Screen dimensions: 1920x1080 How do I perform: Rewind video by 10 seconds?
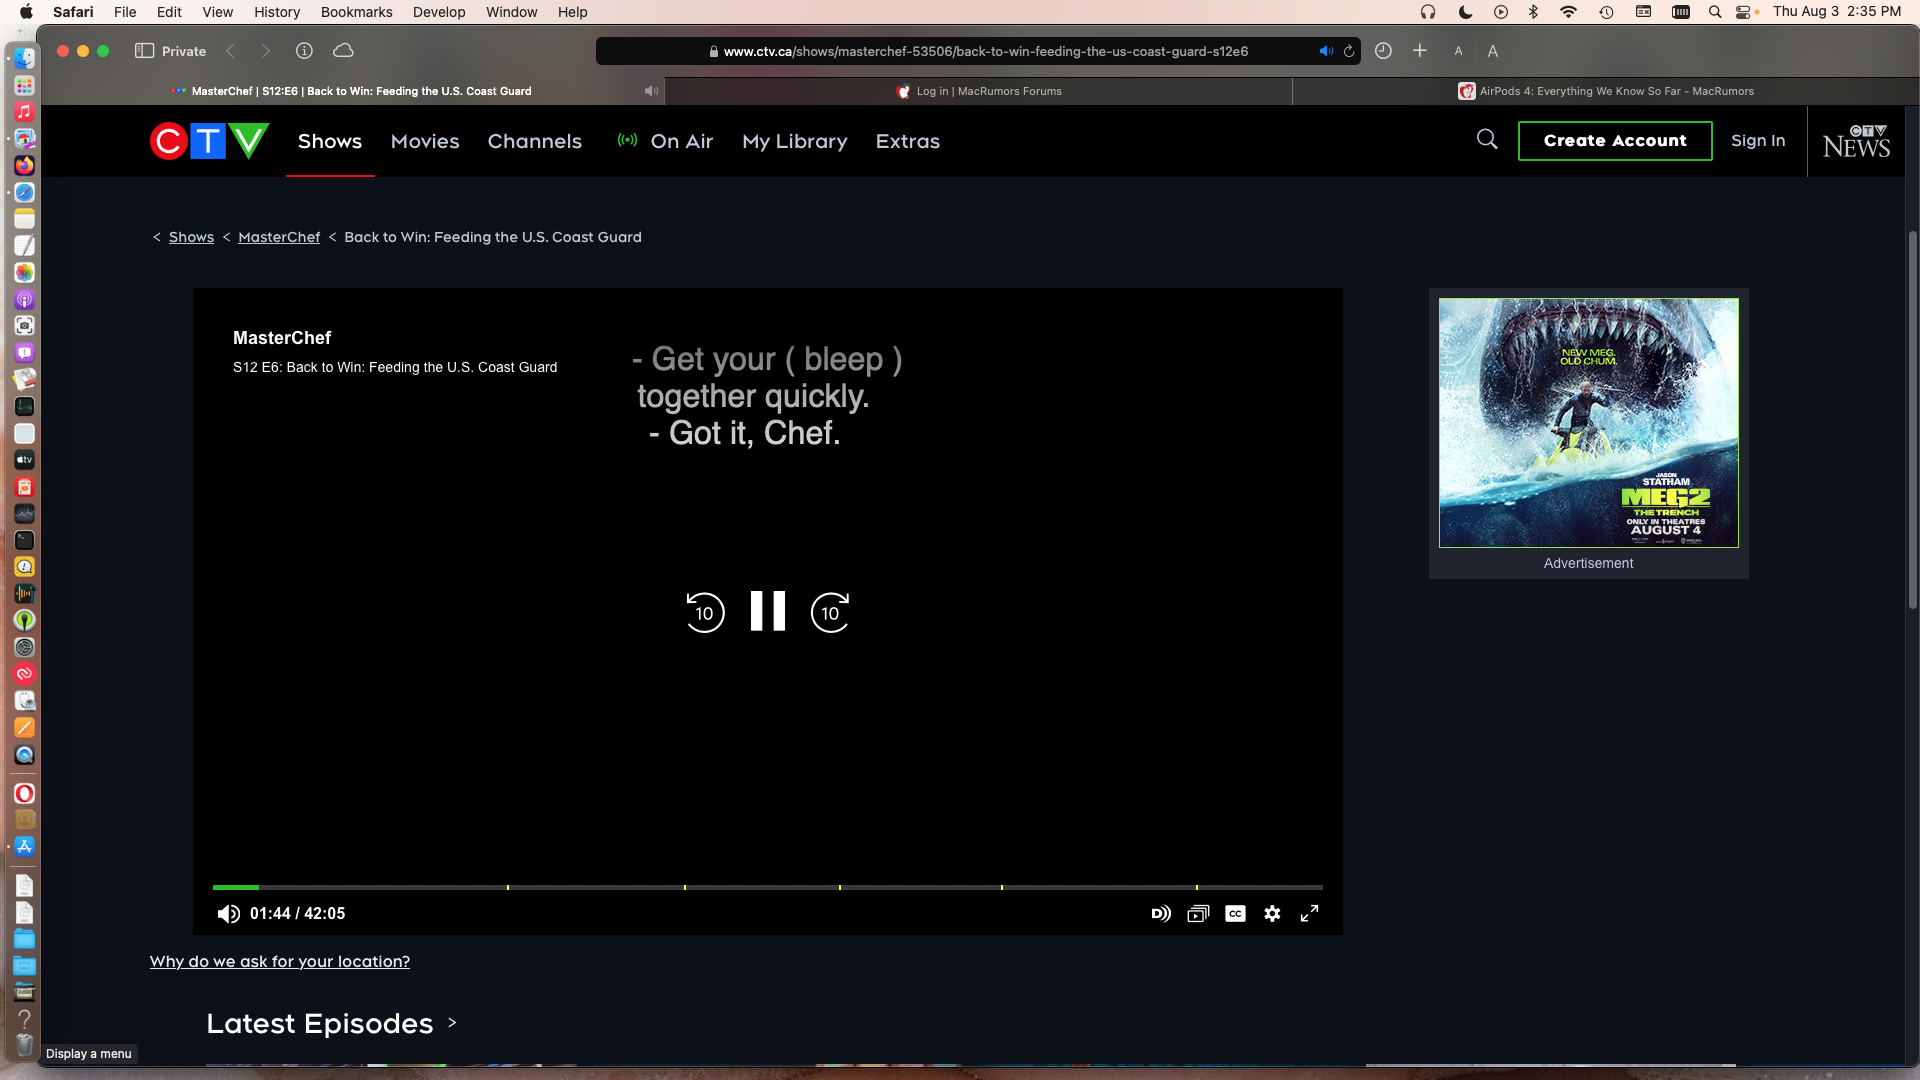click(704, 612)
